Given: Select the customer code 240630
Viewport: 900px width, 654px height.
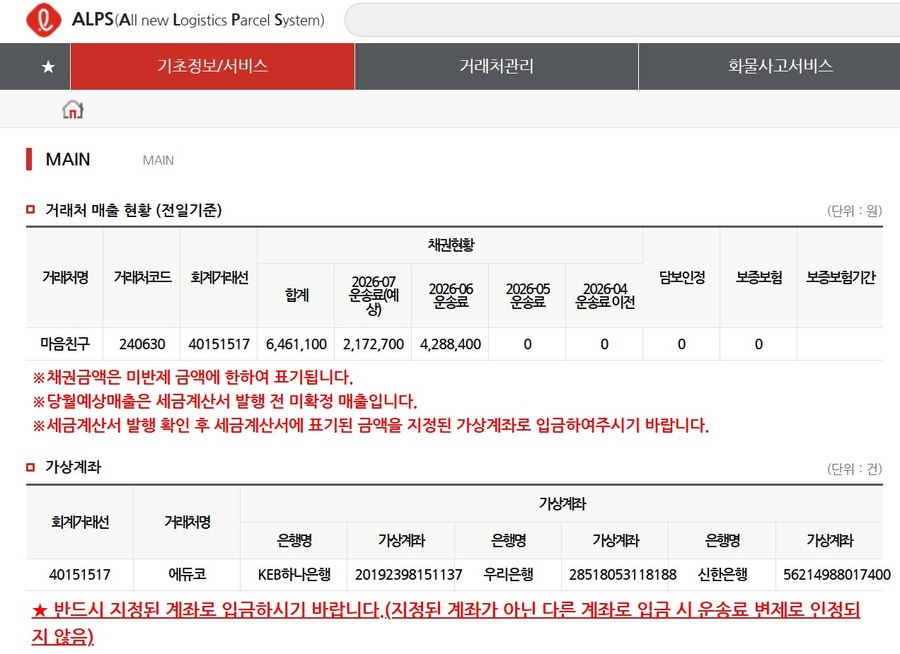Looking at the screenshot, I should pyautogui.click(x=142, y=344).
